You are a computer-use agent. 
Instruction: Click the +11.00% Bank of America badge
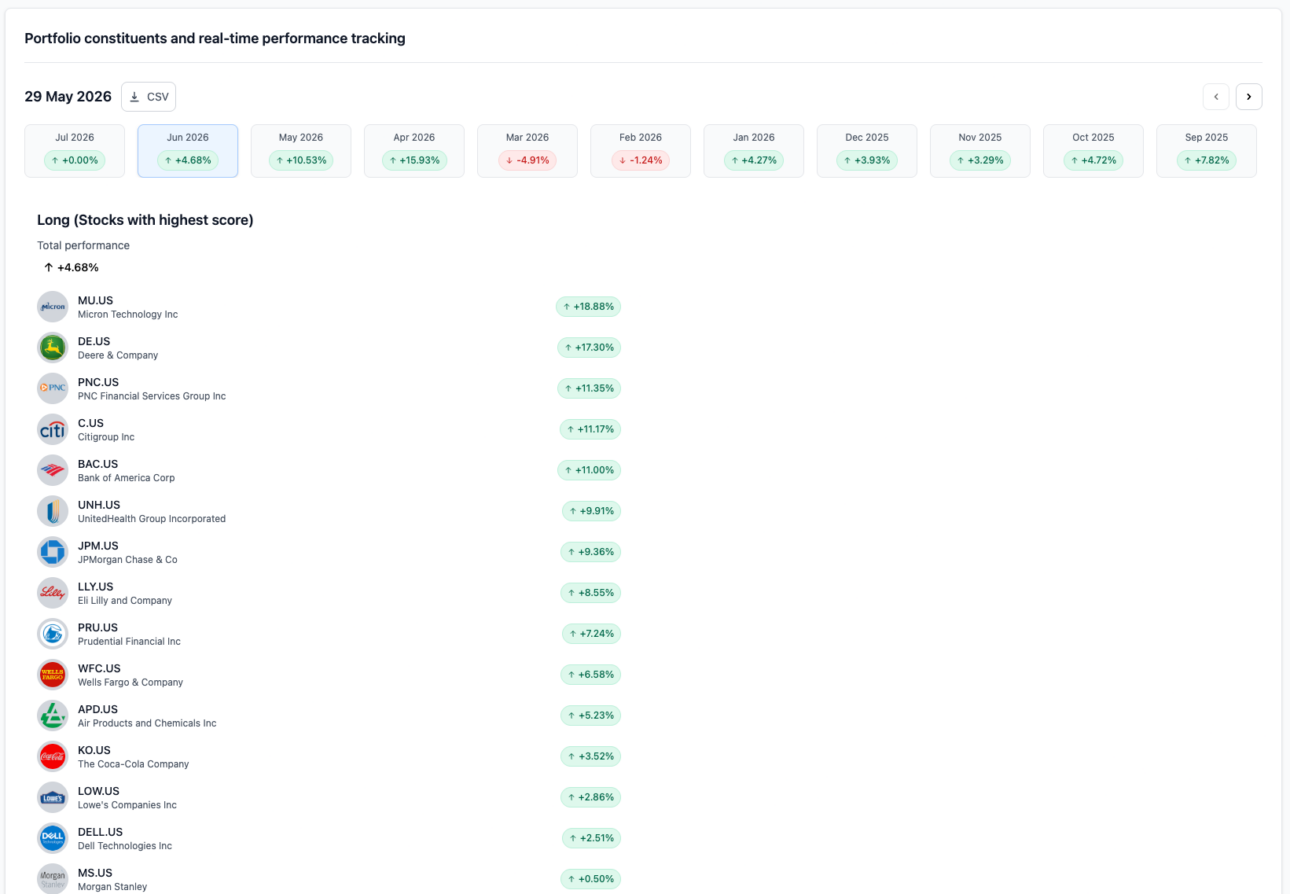pyautogui.click(x=589, y=470)
